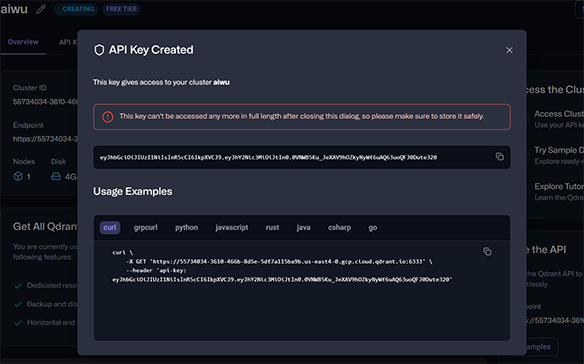This screenshot has width=584, height=364.
Task: Click the curl command code block
Action: pyautogui.click(x=282, y=266)
